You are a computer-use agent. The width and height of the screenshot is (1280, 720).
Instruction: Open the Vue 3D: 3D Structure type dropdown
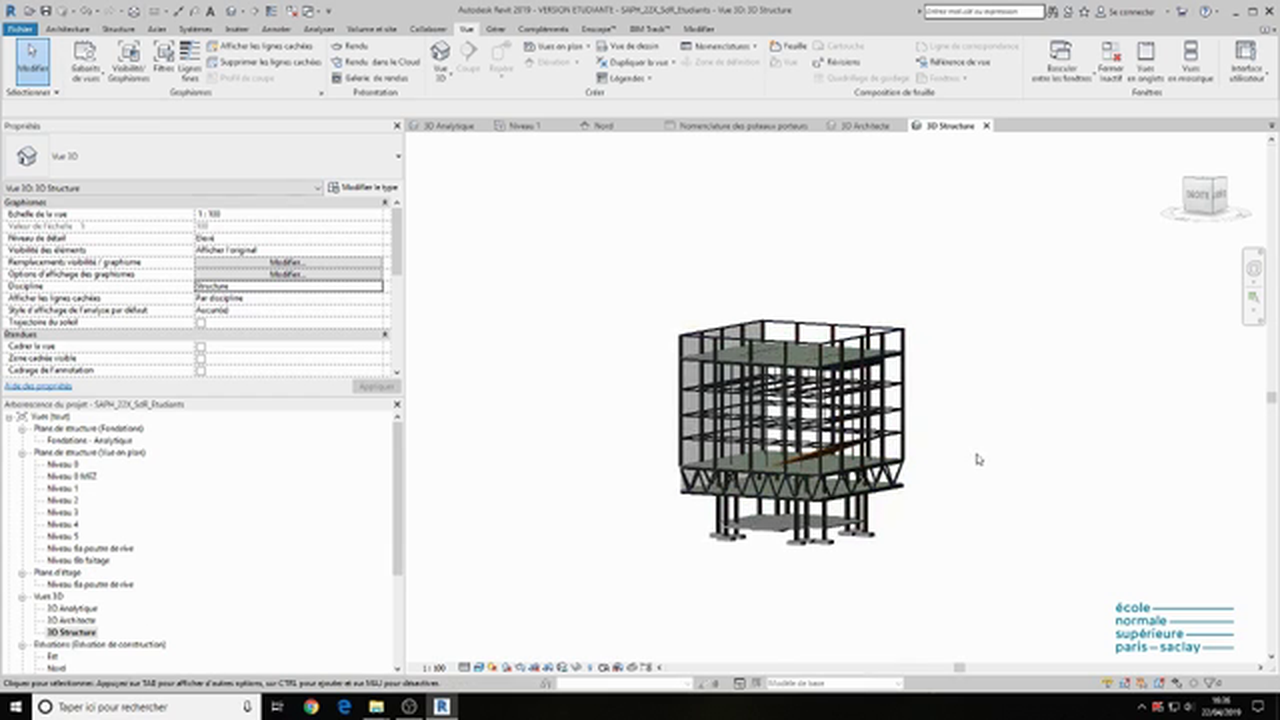tap(165, 188)
